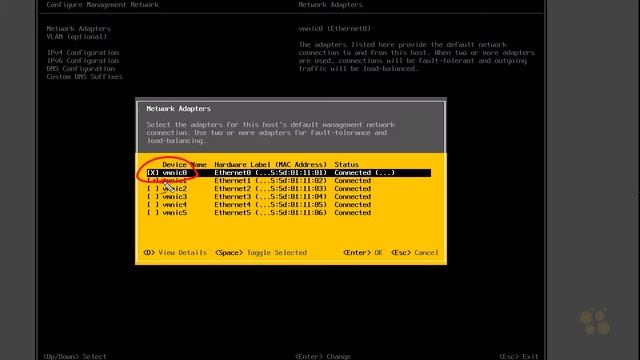Viewport: 640px width, 360px height.
Task: Click <Up/Down> Select hint at bottom
Action: click(75, 356)
